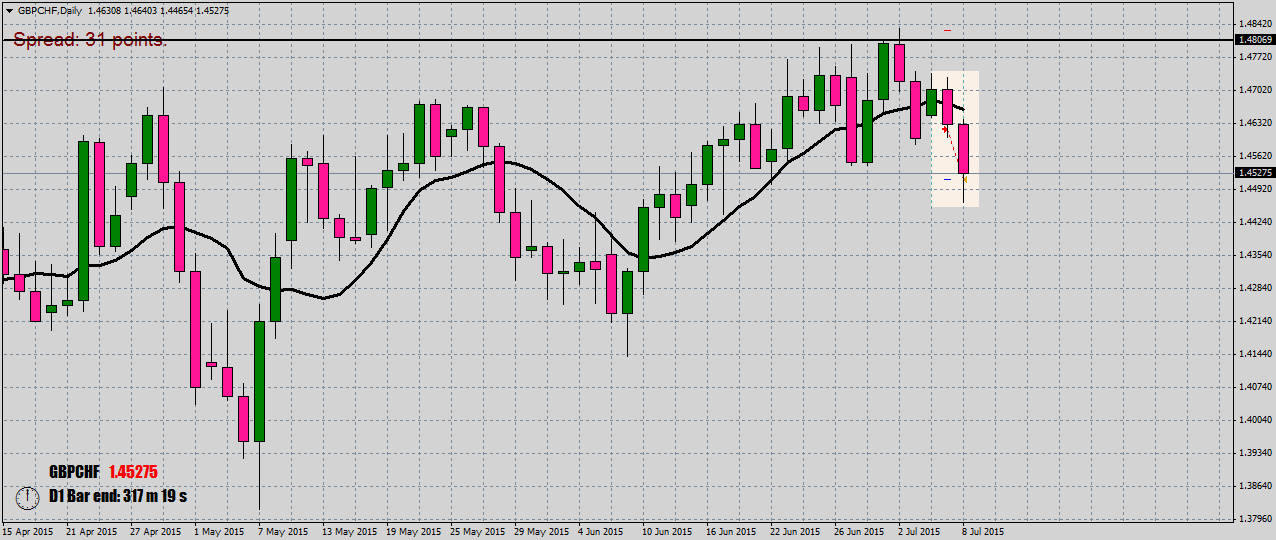Click the GBPCHF,Daily chart title
This screenshot has height=540, width=1276.
click(50, 9)
